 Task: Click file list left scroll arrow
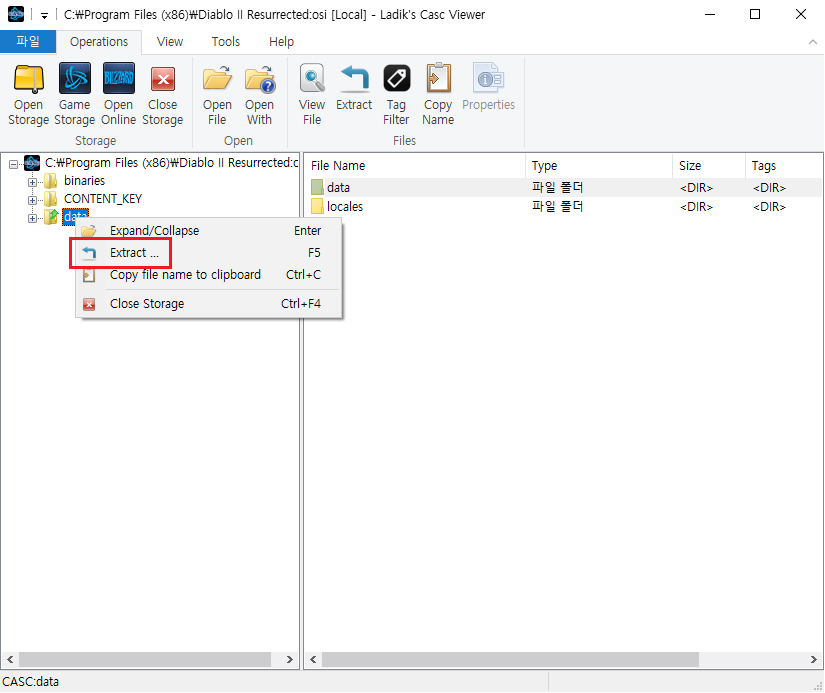(x=314, y=659)
